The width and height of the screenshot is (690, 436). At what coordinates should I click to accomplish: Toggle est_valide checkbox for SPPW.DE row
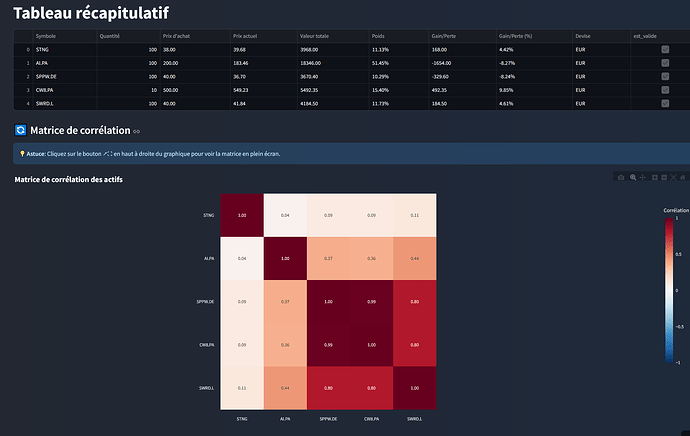pos(665,76)
